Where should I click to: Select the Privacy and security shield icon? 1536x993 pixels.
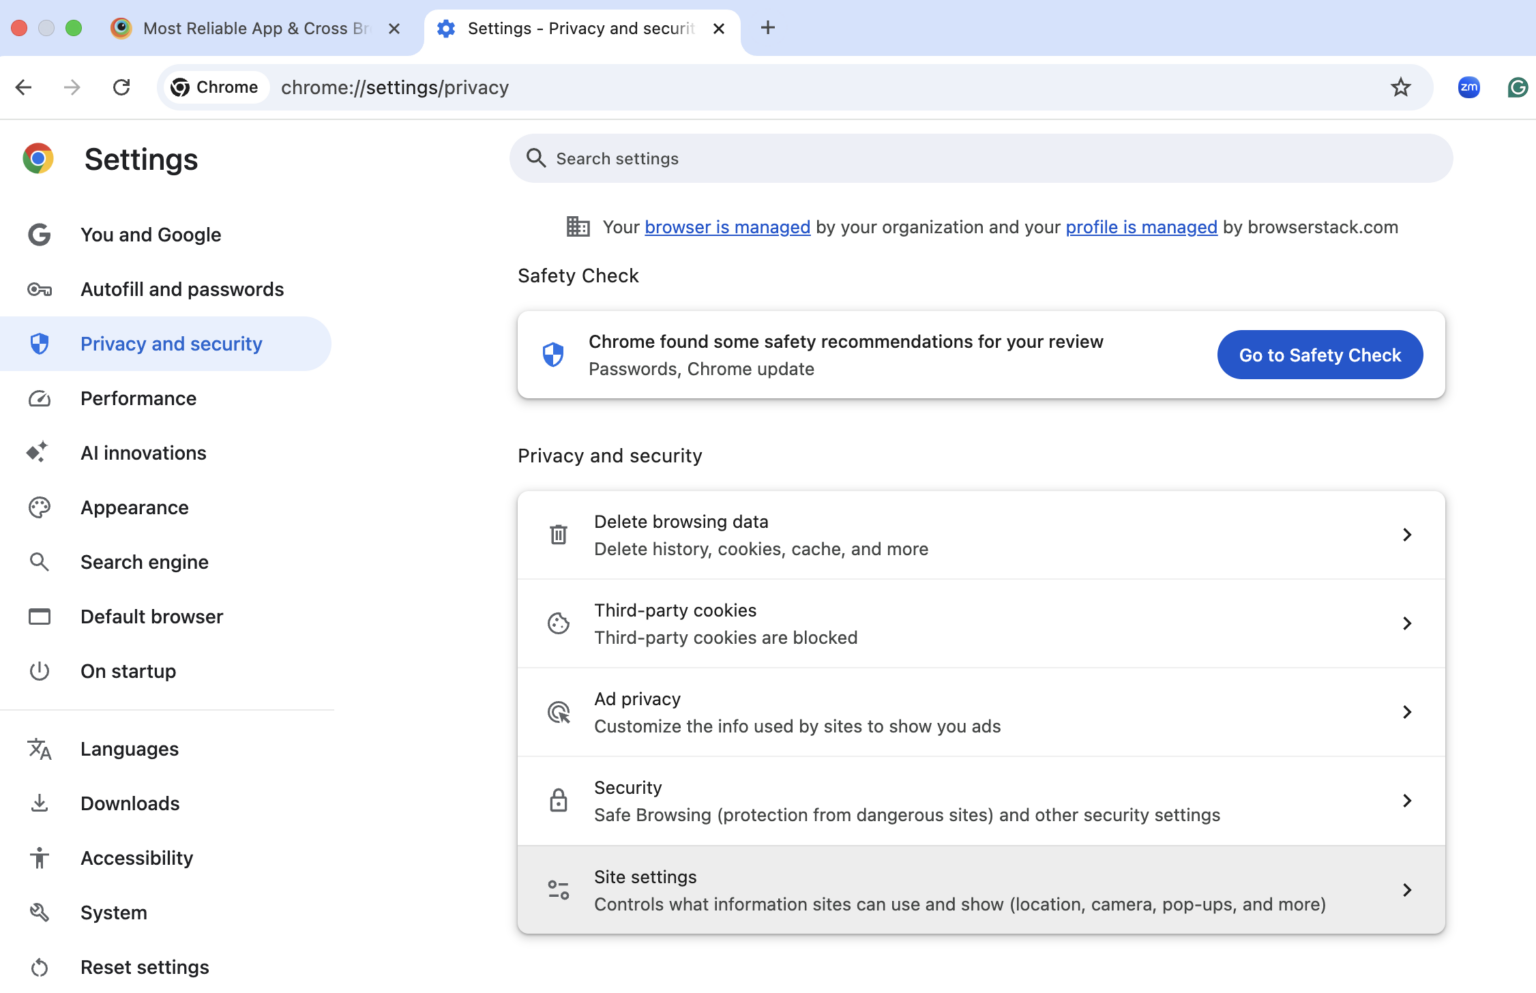point(40,343)
